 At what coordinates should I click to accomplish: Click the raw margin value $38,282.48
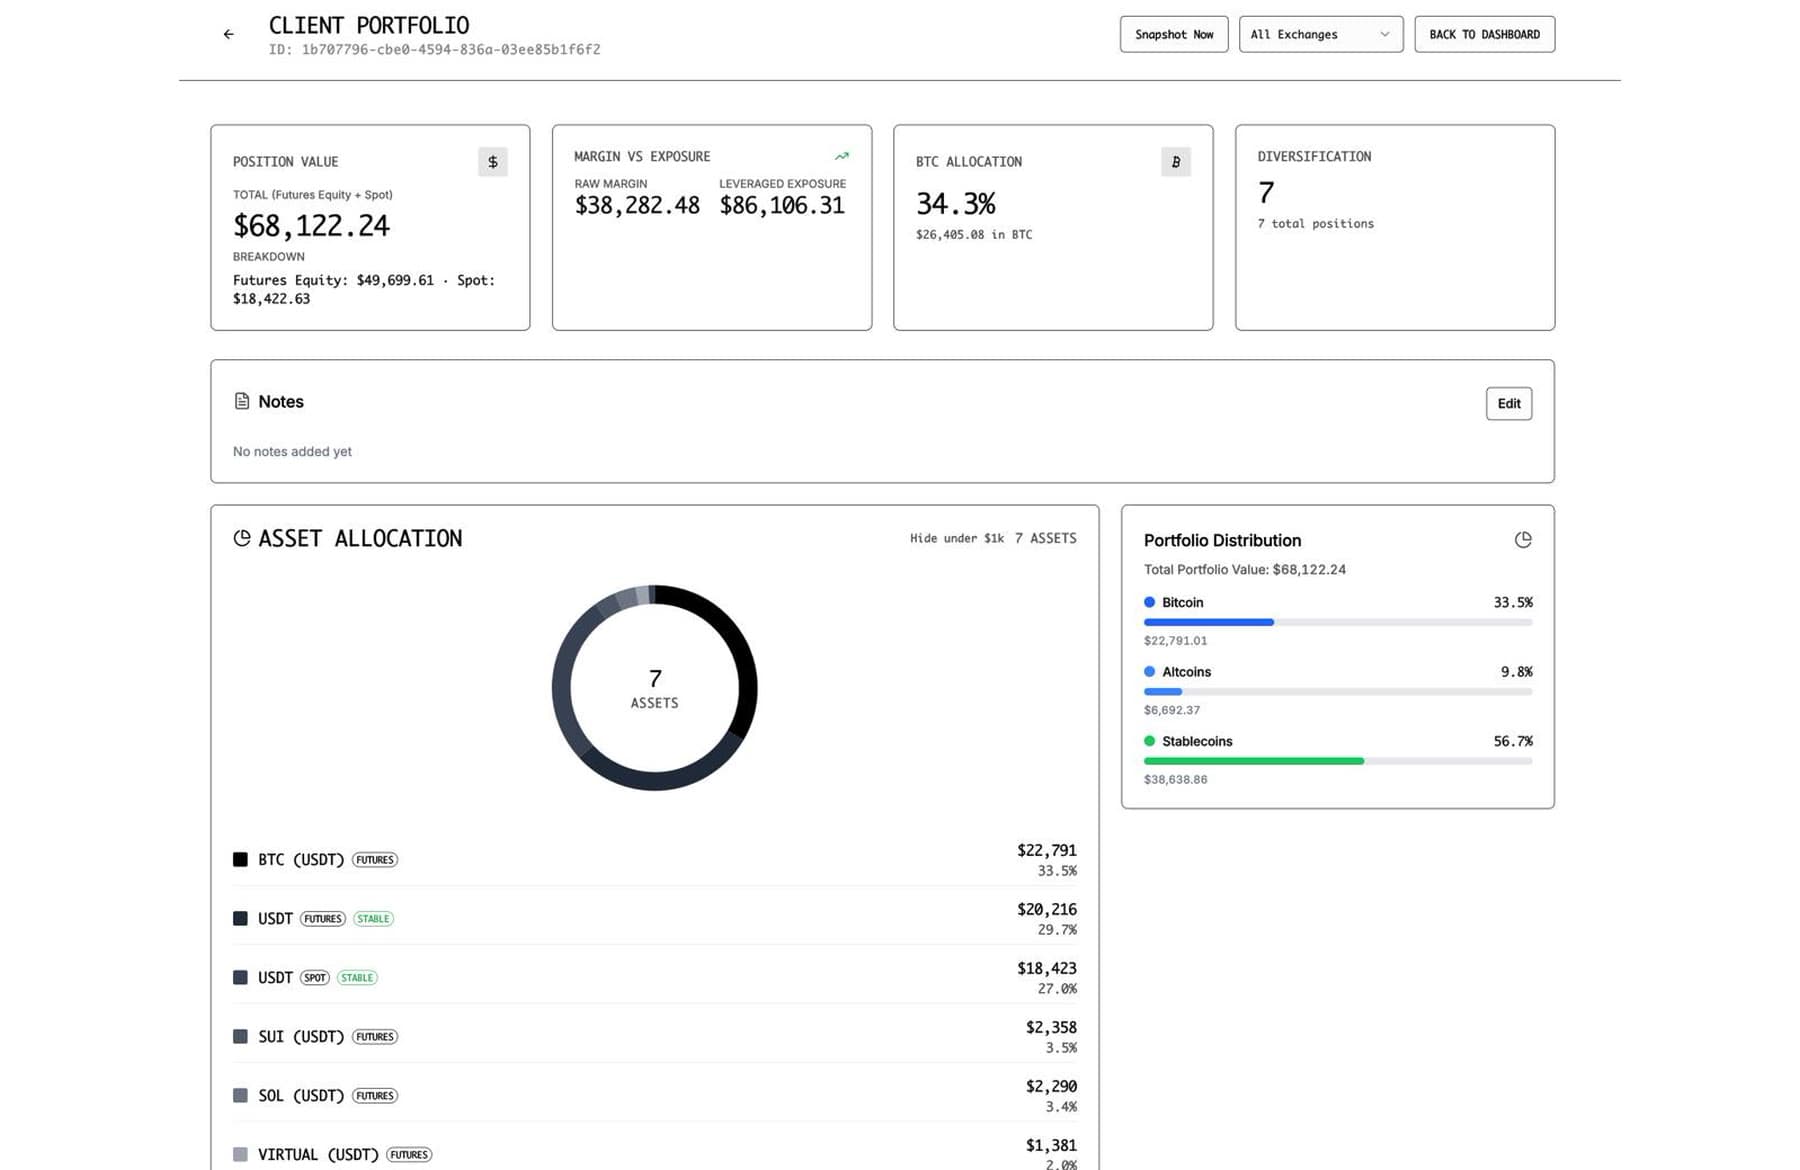pos(637,205)
